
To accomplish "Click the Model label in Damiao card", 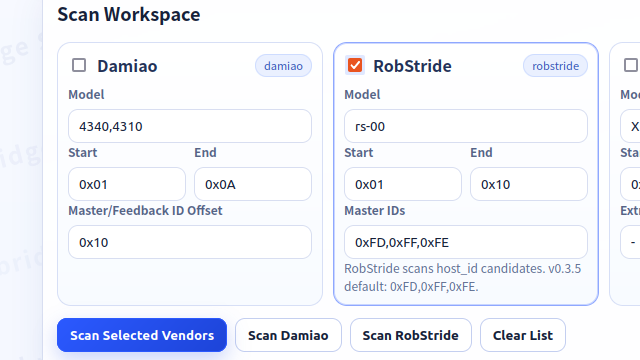I will pos(86,95).
